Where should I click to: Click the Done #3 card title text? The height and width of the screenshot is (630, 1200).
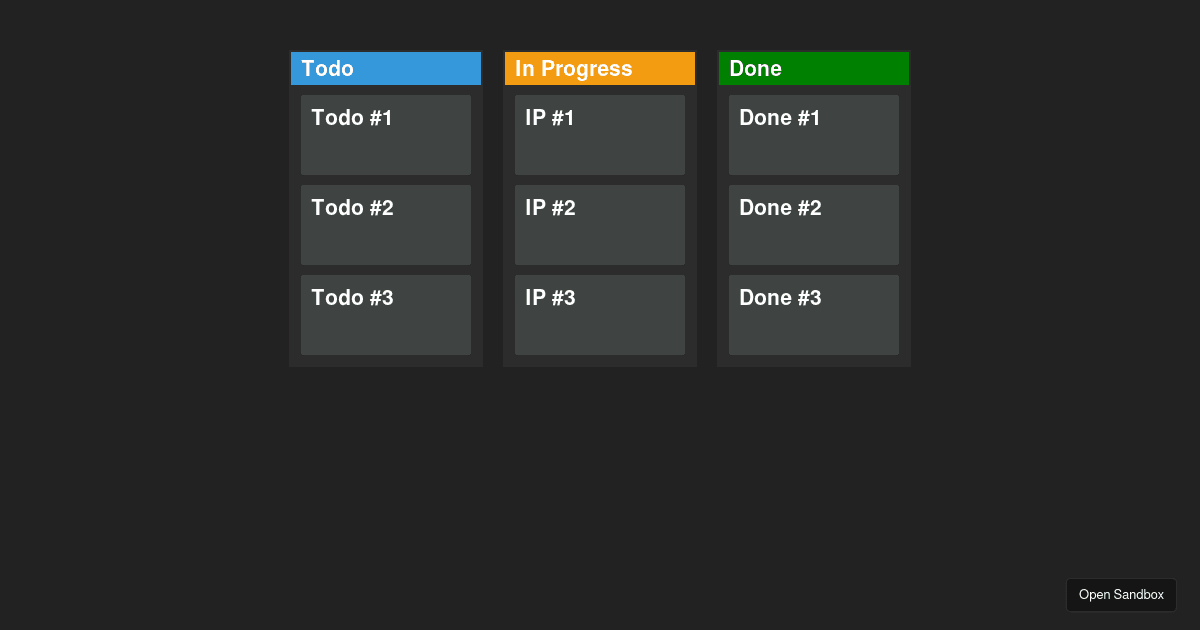(780, 297)
